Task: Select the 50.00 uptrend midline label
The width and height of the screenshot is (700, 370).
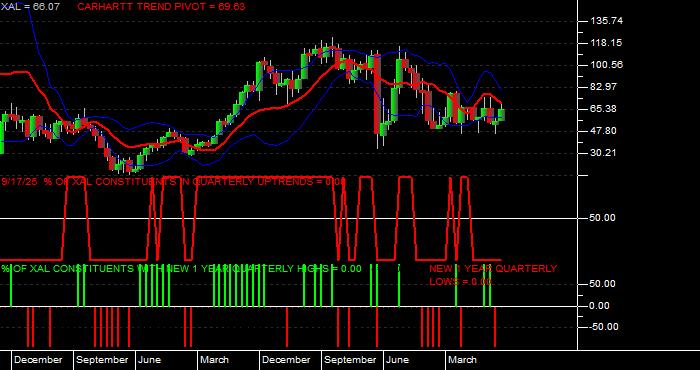Action: click(x=603, y=218)
